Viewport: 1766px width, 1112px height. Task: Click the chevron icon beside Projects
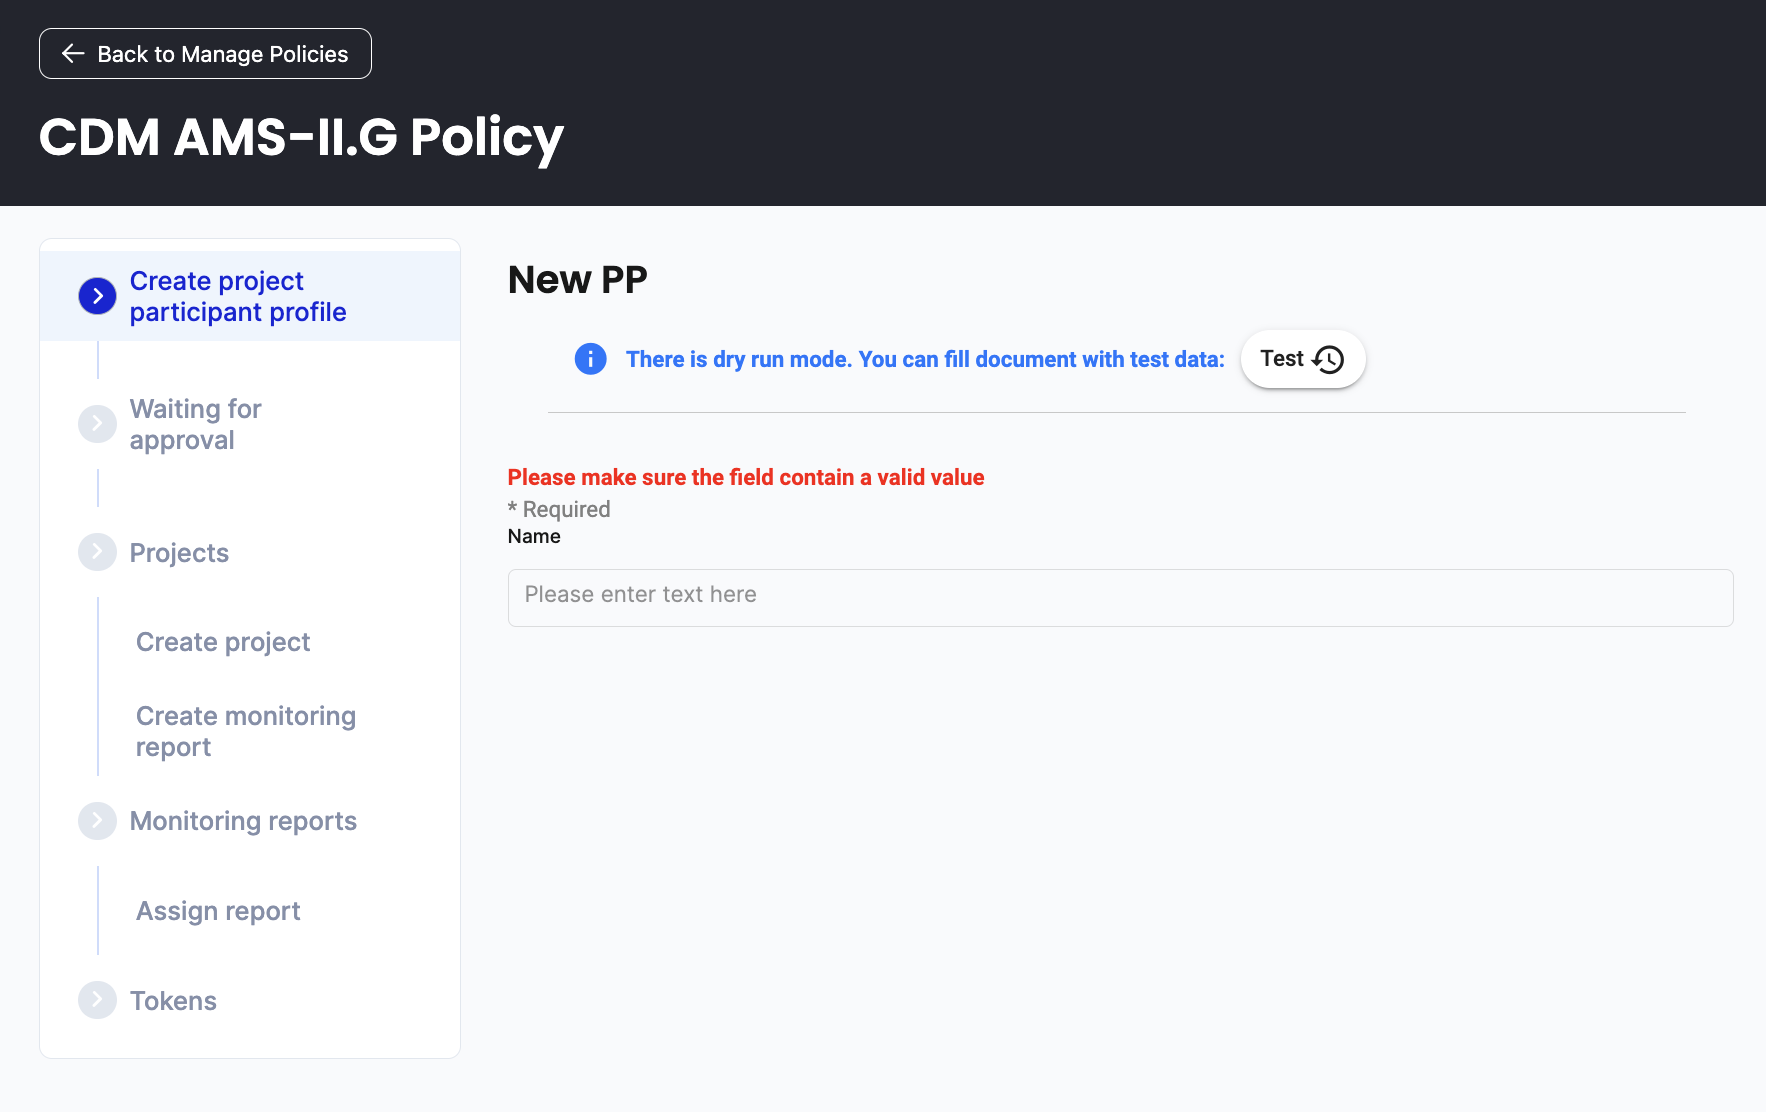click(x=97, y=552)
